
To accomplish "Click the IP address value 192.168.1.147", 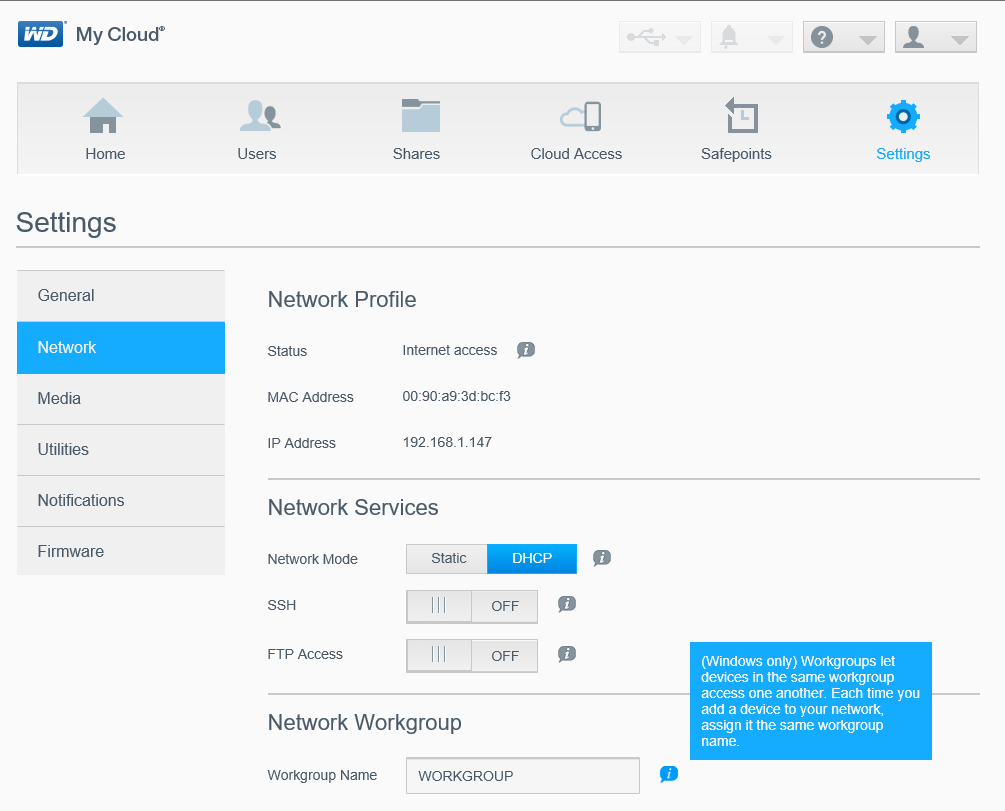I will pos(447,442).
